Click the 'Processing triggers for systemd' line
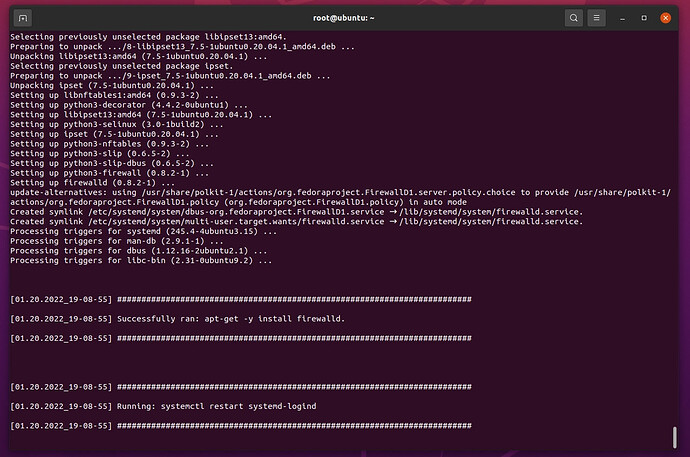 pyautogui.click(x=143, y=231)
